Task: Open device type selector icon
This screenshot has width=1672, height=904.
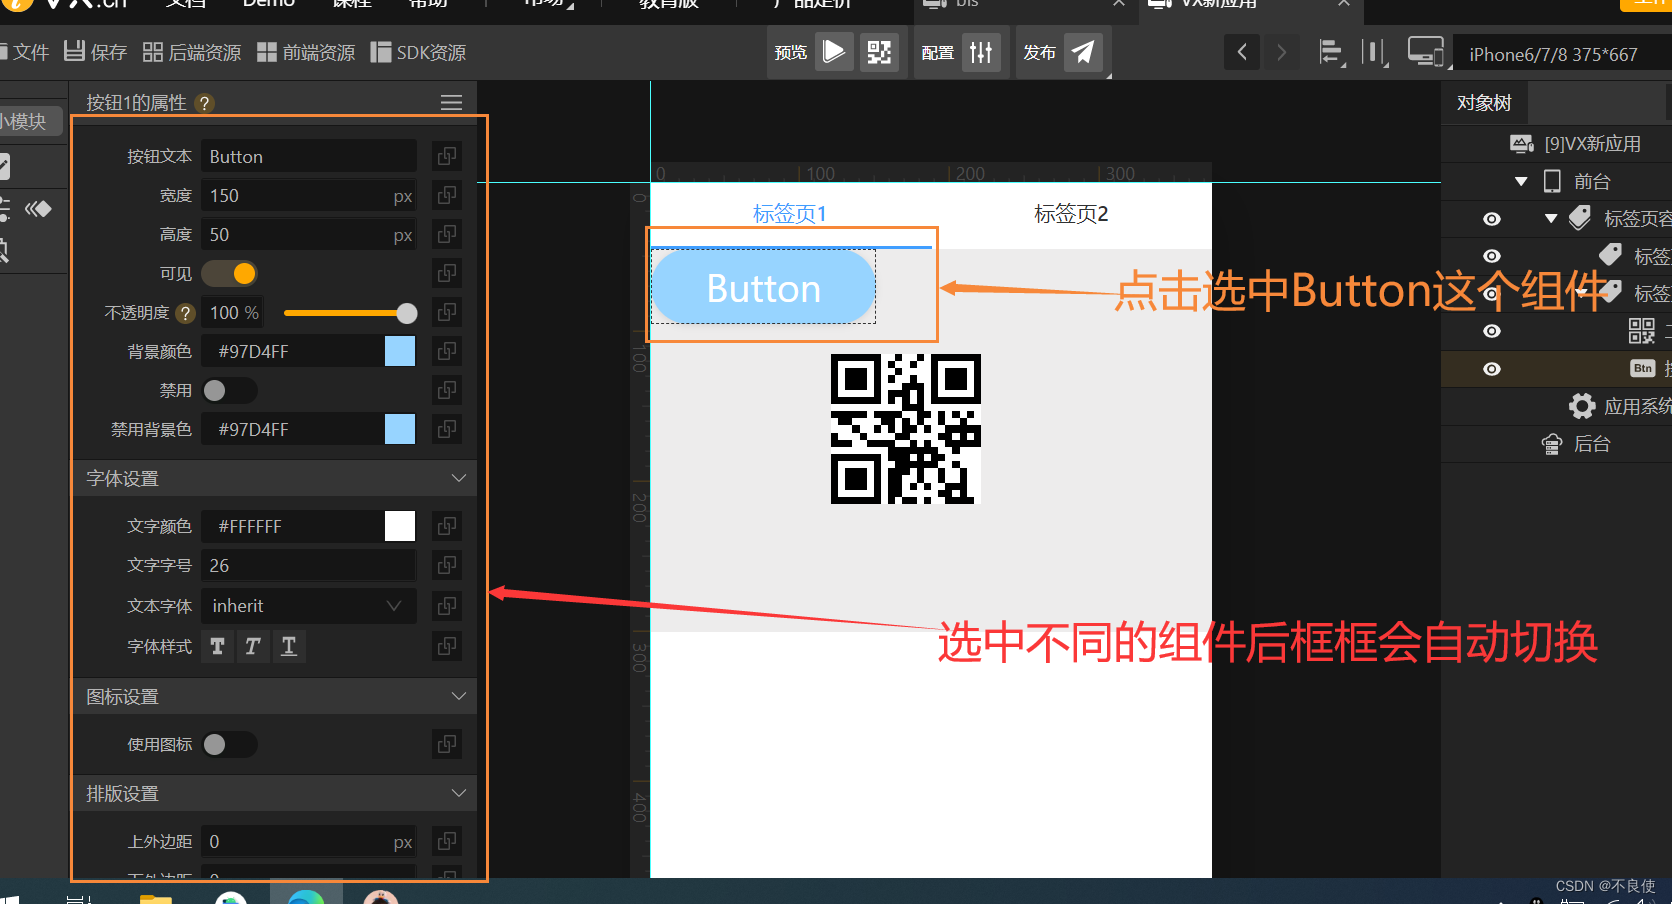Action: click(x=1425, y=52)
